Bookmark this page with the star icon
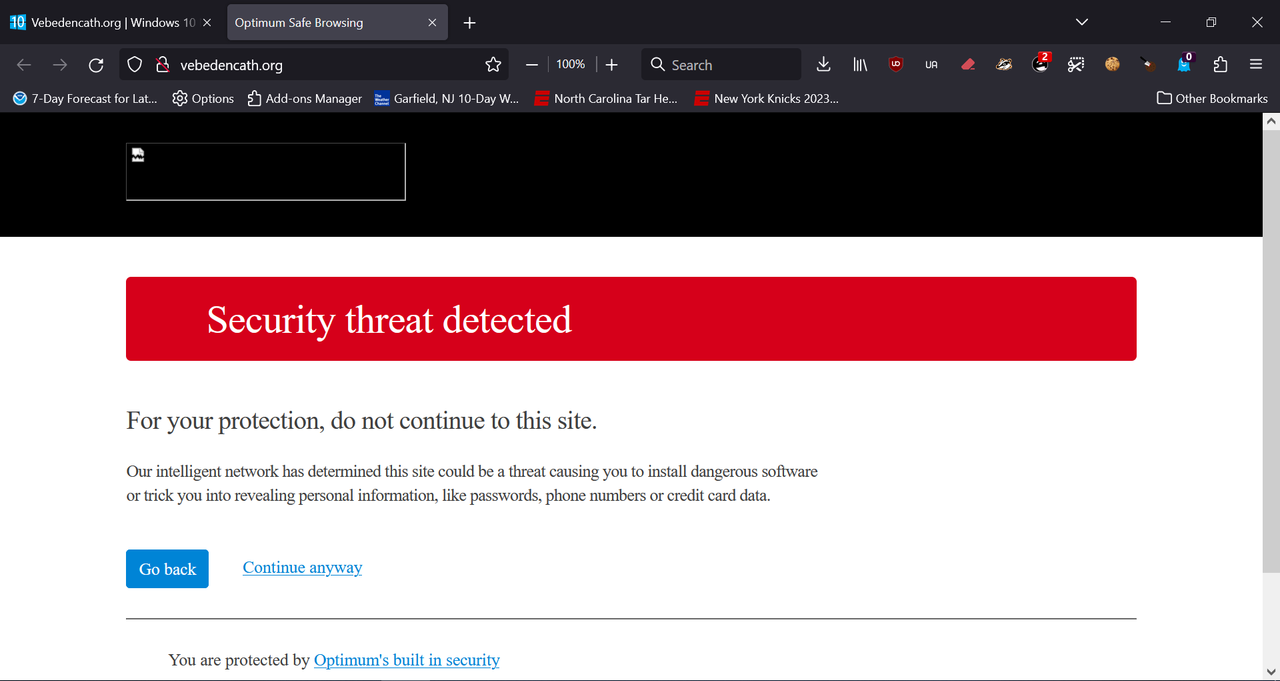This screenshot has height=681, width=1280. tap(493, 65)
